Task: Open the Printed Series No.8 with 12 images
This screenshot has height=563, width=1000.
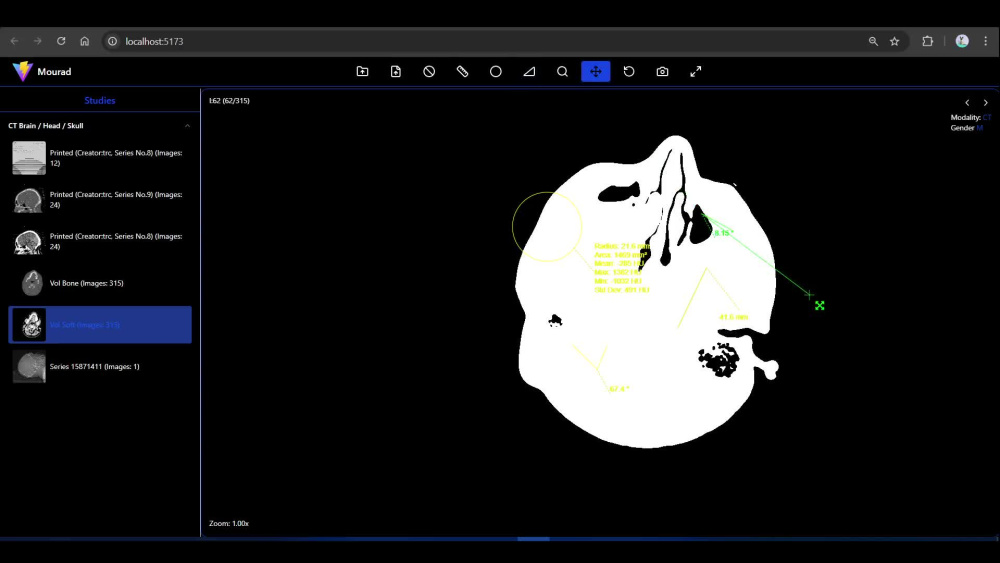Action: (x=100, y=157)
